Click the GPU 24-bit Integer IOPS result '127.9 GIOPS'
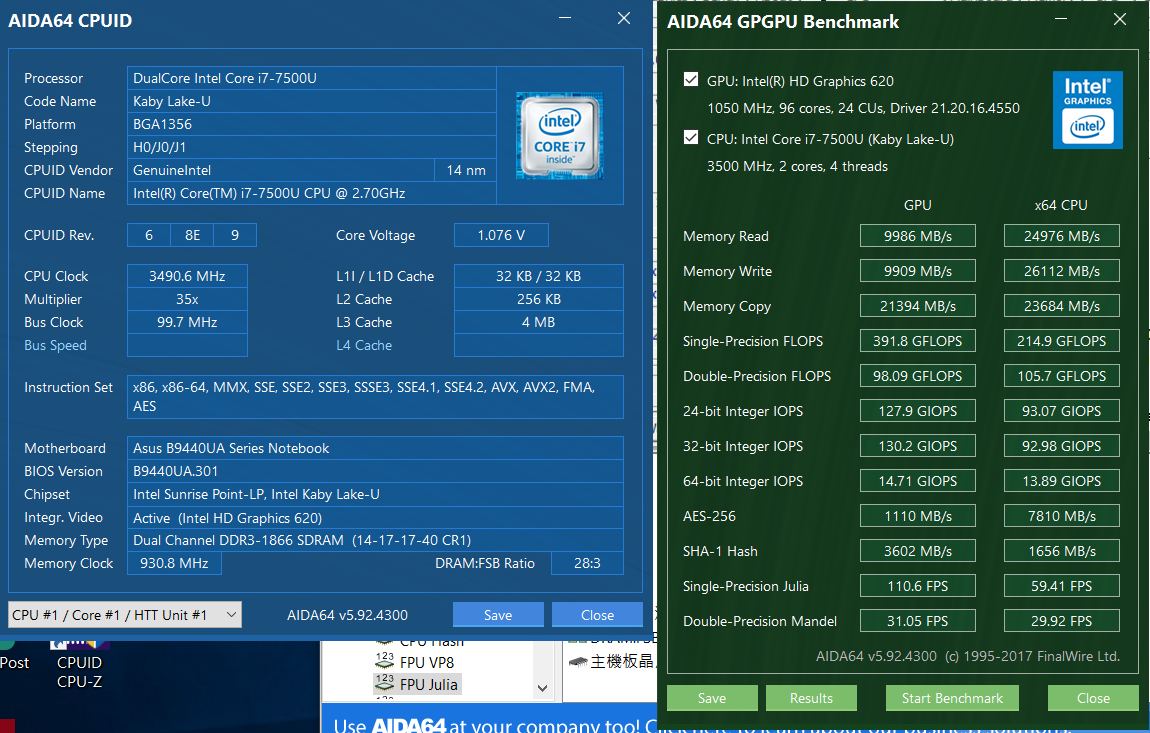1150x733 pixels. [918, 411]
